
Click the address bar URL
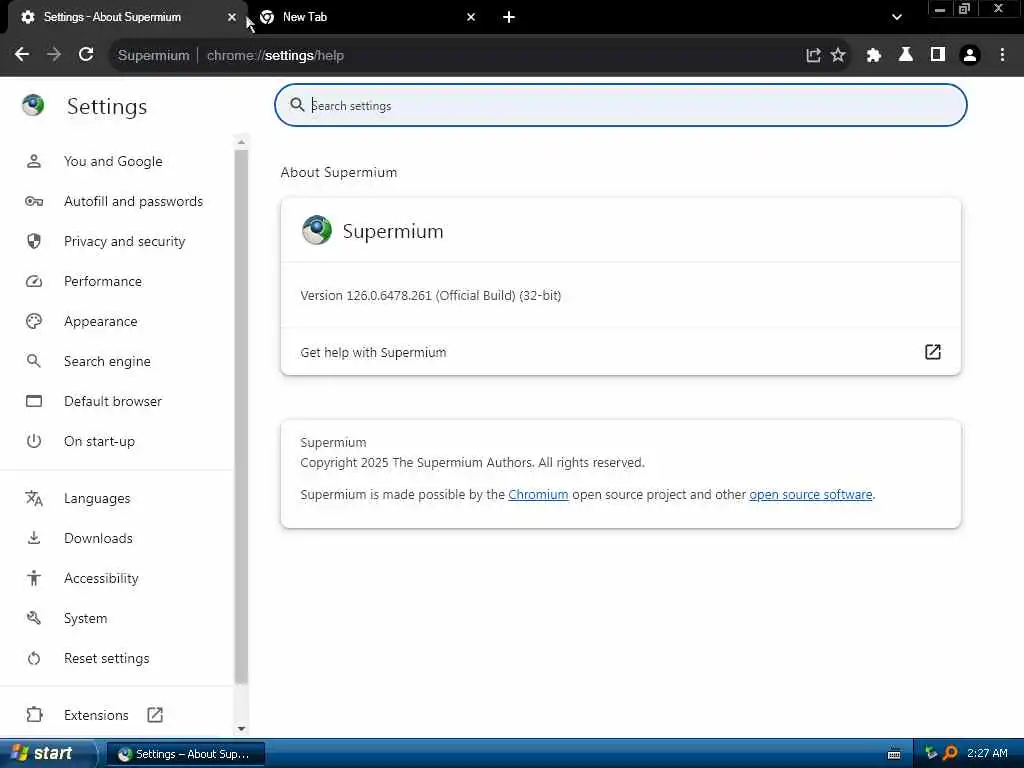tap(275, 56)
